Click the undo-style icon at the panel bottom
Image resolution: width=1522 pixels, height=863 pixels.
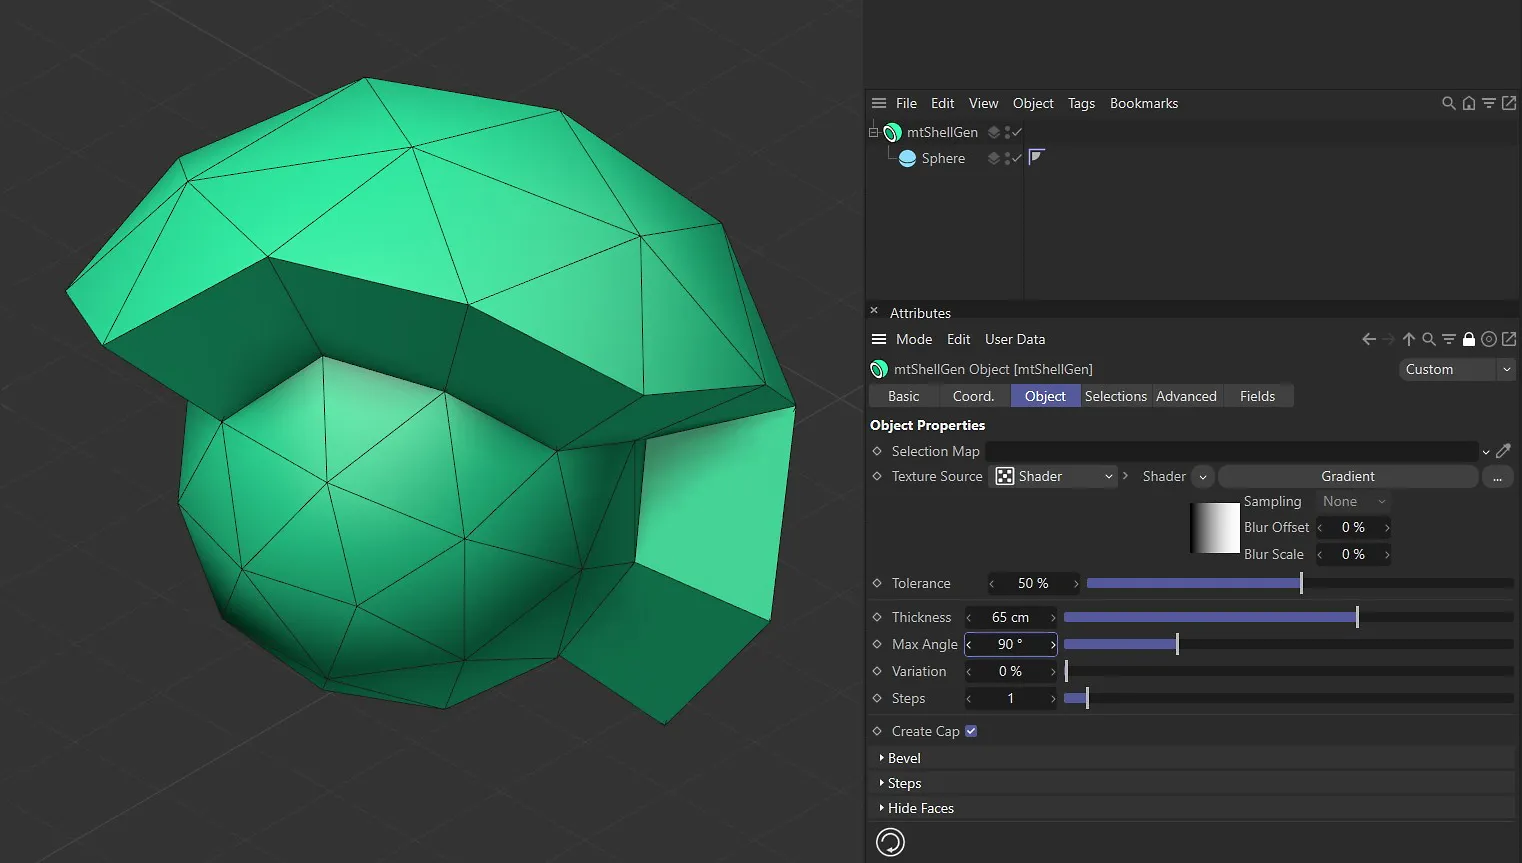(890, 841)
